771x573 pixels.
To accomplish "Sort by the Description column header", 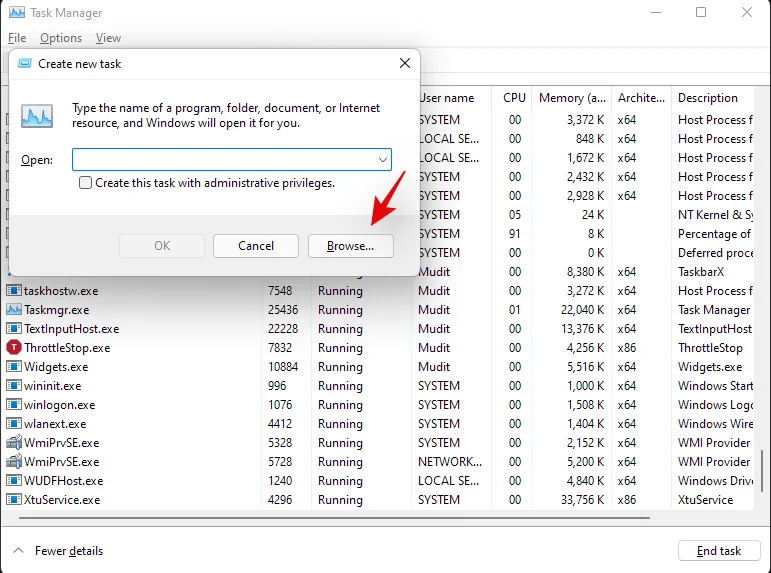I will click(x=708, y=98).
